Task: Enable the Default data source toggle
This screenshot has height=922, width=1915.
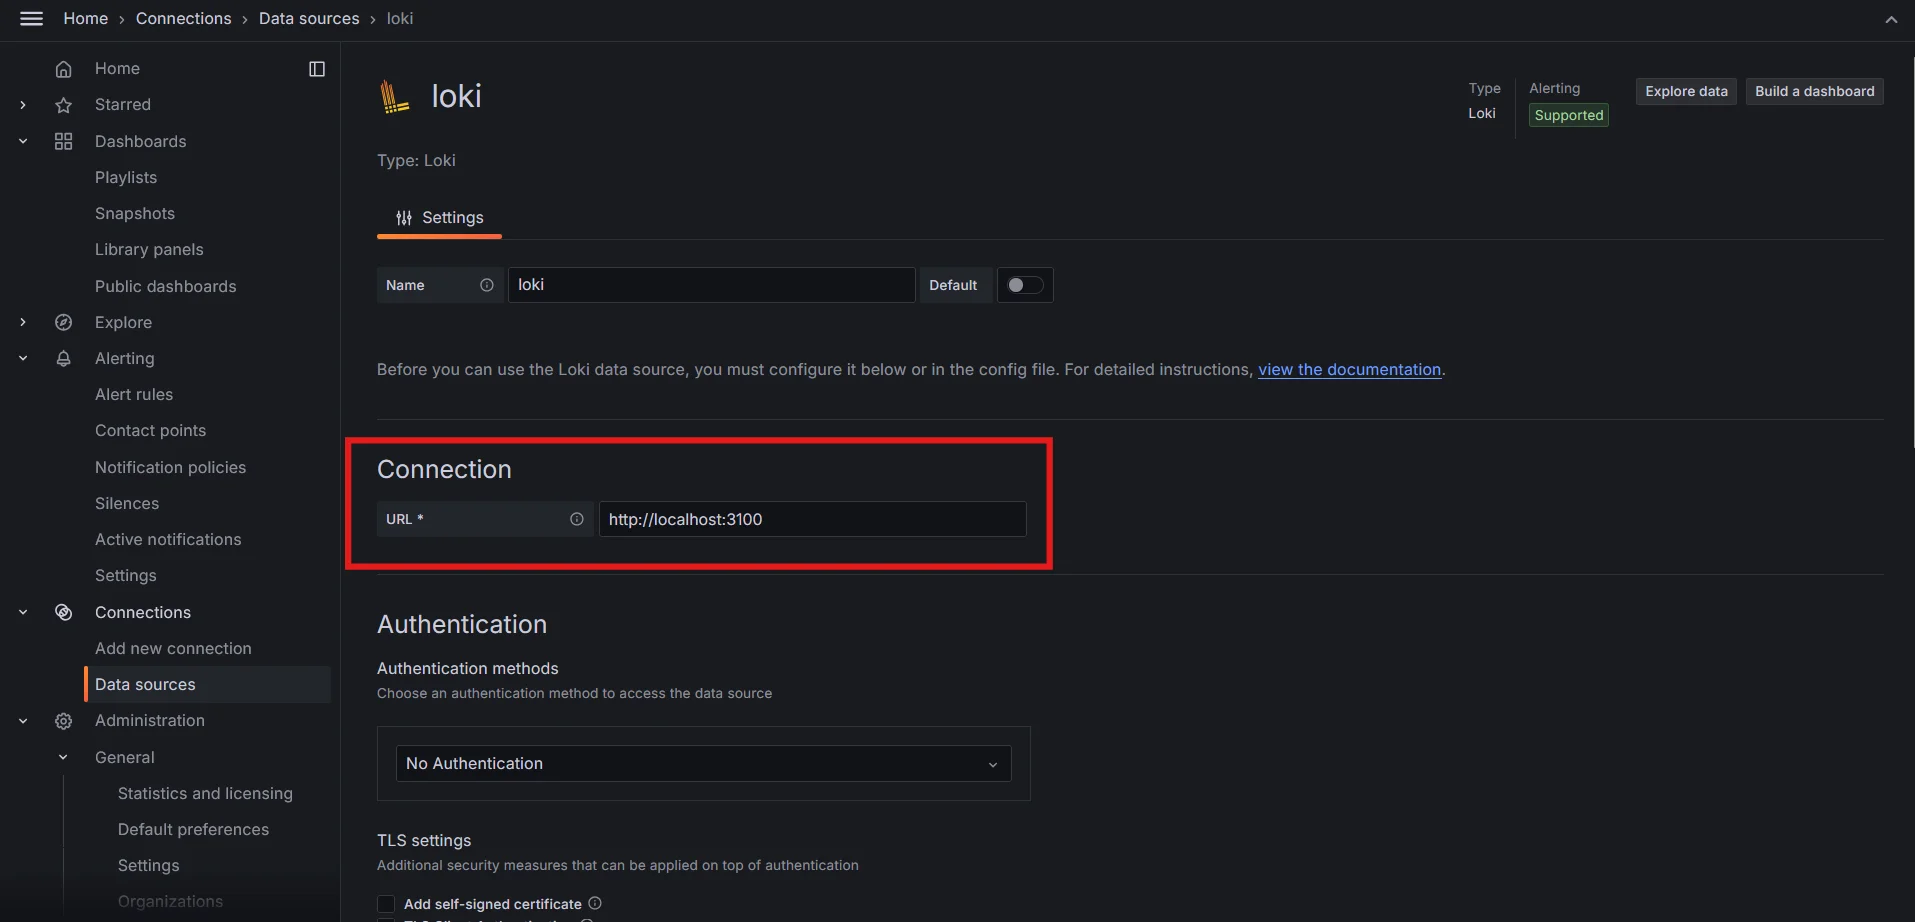Action: click(x=1025, y=285)
